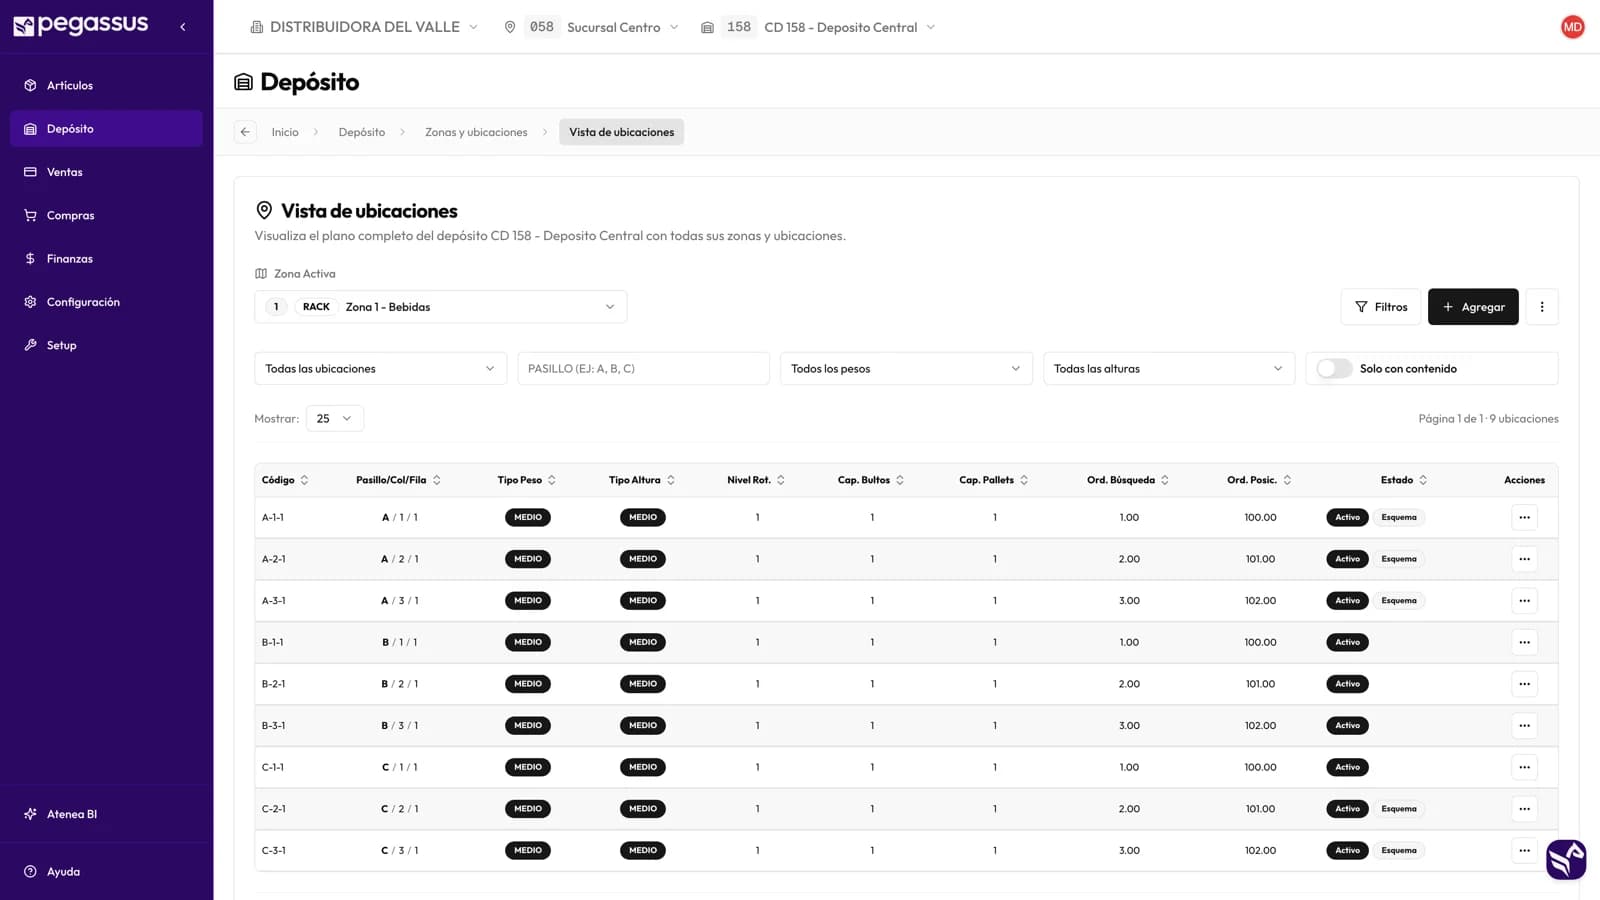
Task: Open Ayuda in the sidebar
Action: tap(107, 872)
